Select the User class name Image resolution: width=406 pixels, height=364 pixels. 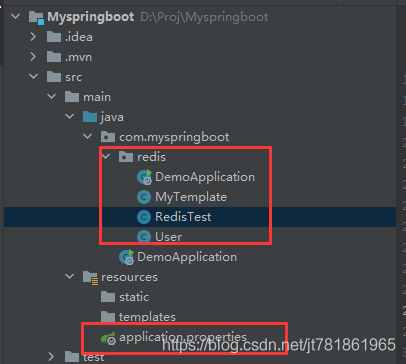click(168, 237)
